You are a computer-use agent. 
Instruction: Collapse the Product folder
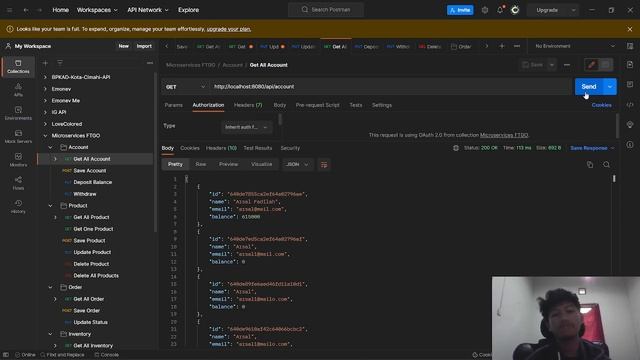50,206
